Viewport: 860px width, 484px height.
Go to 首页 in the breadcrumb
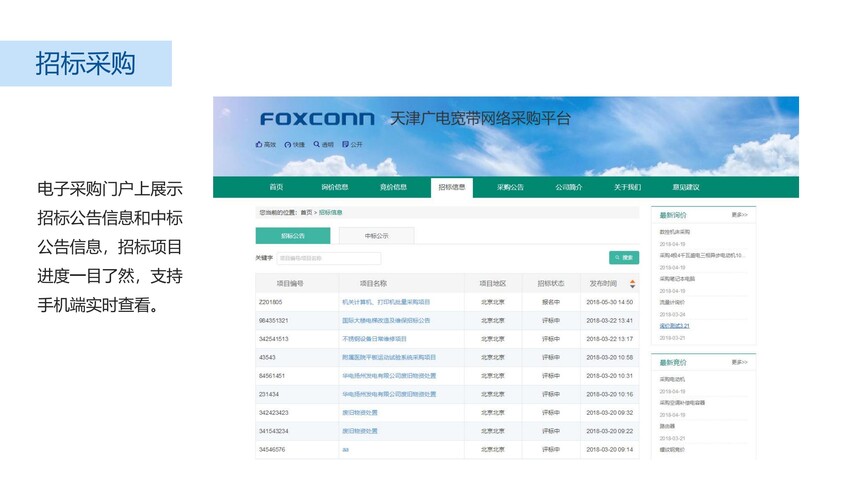tap(306, 212)
